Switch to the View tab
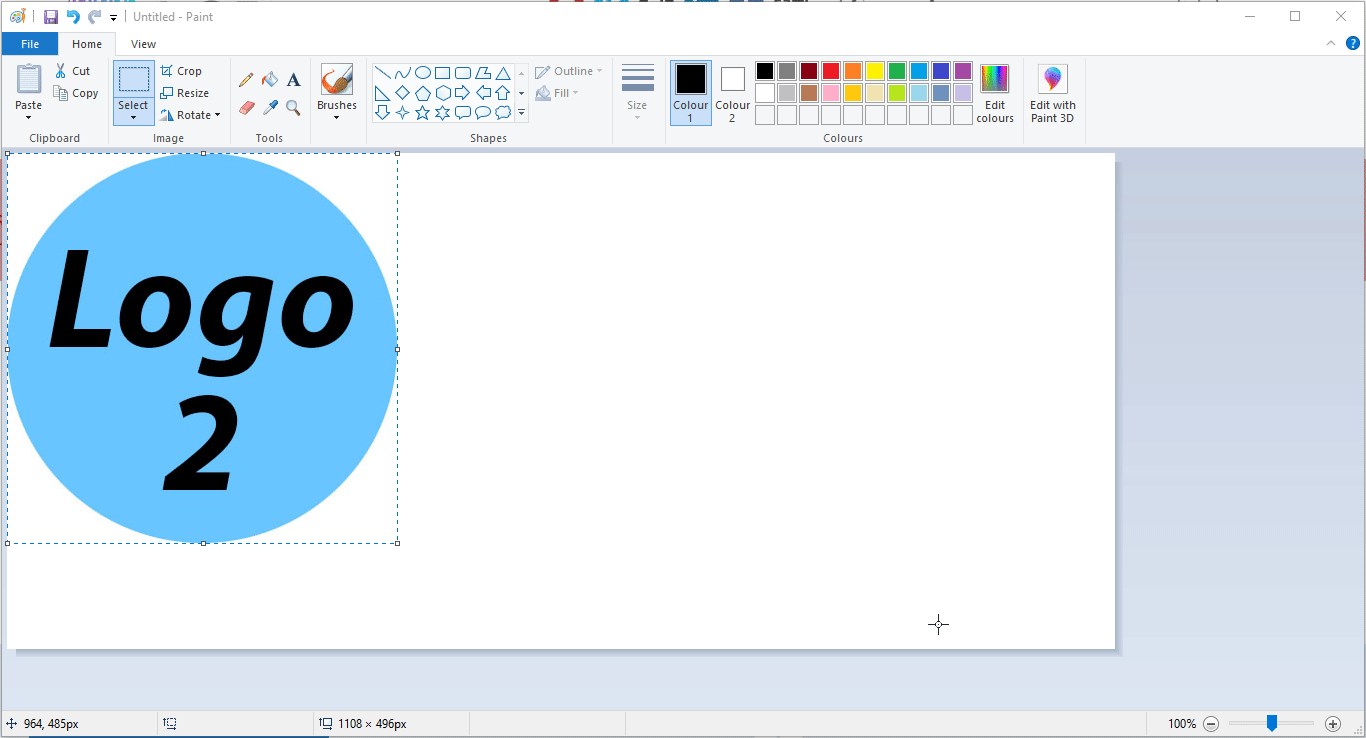 (143, 44)
